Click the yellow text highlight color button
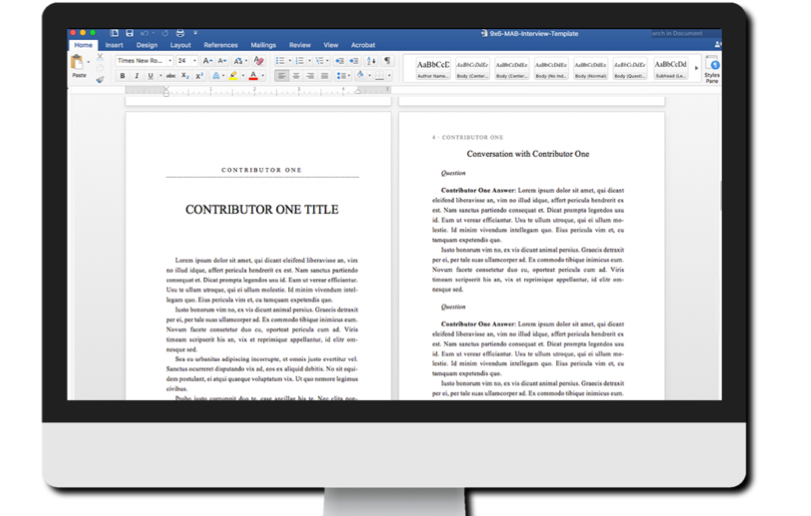Screen dimensions: 811x516 click(234, 75)
